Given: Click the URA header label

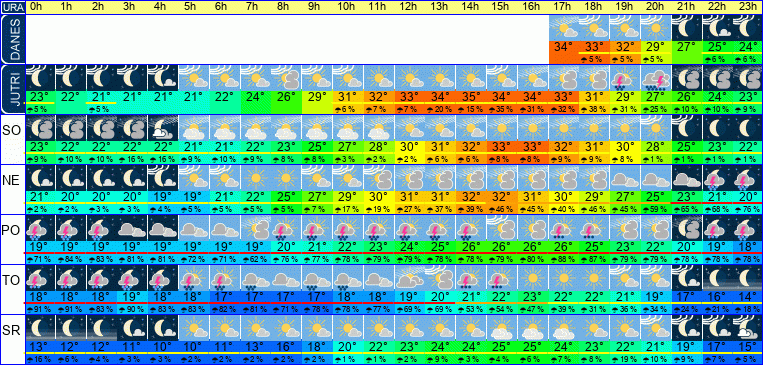Looking at the screenshot, I should pos(12,7).
